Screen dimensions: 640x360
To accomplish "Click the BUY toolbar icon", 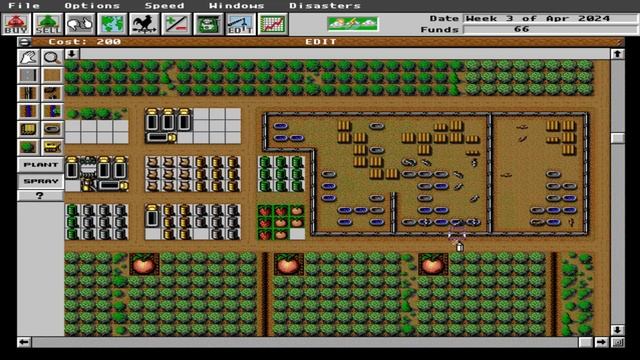I will (x=16, y=24).
